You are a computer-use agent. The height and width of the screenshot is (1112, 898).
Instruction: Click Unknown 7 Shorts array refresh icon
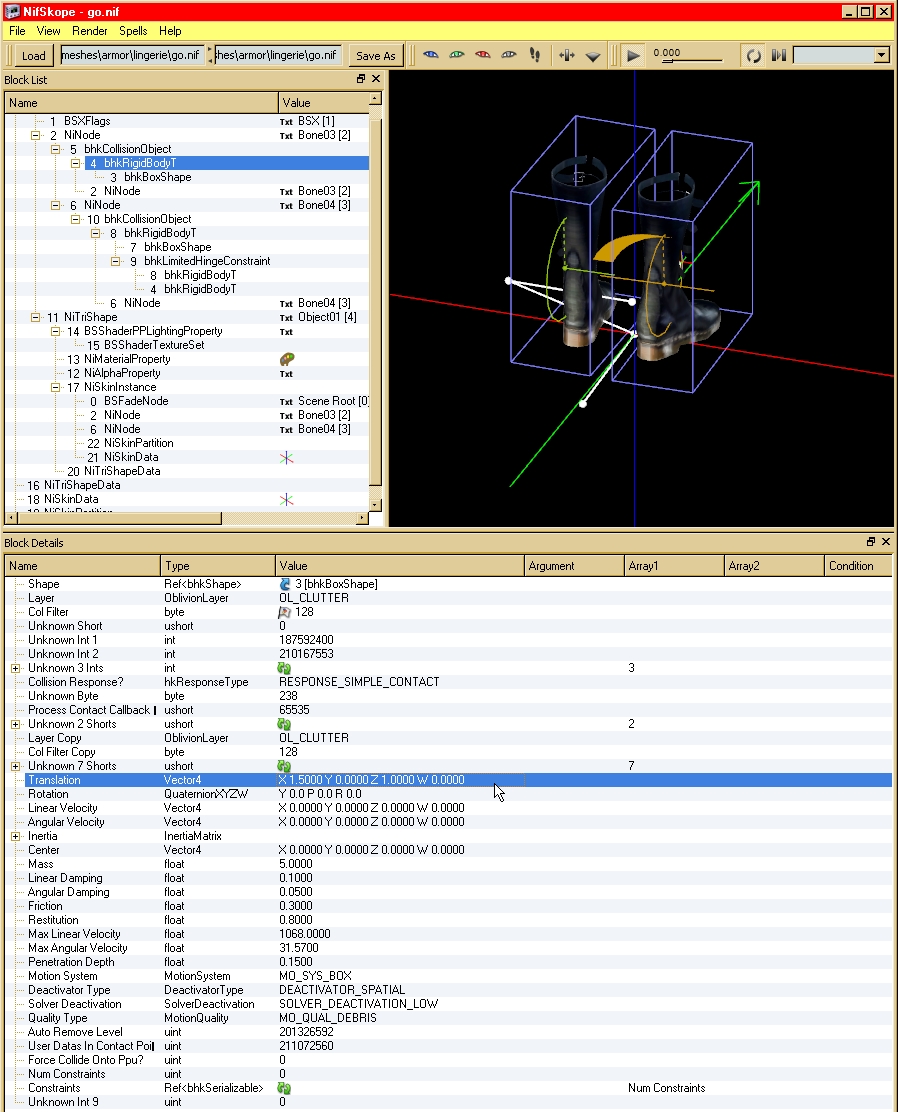coord(284,766)
